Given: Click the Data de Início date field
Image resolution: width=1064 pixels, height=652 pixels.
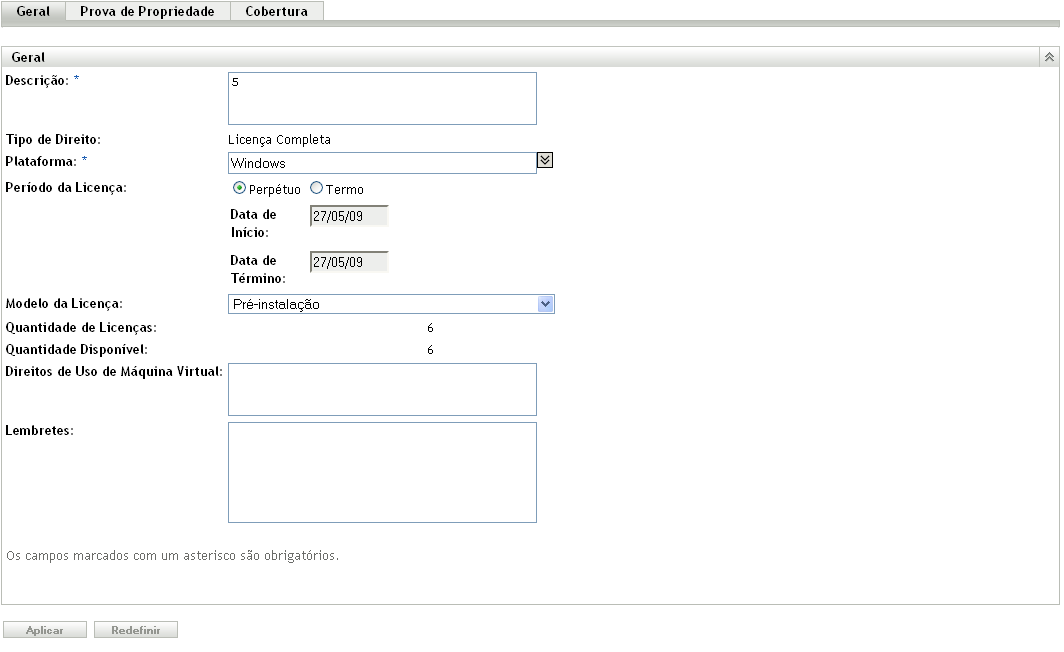Looking at the screenshot, I should point(349,216).
